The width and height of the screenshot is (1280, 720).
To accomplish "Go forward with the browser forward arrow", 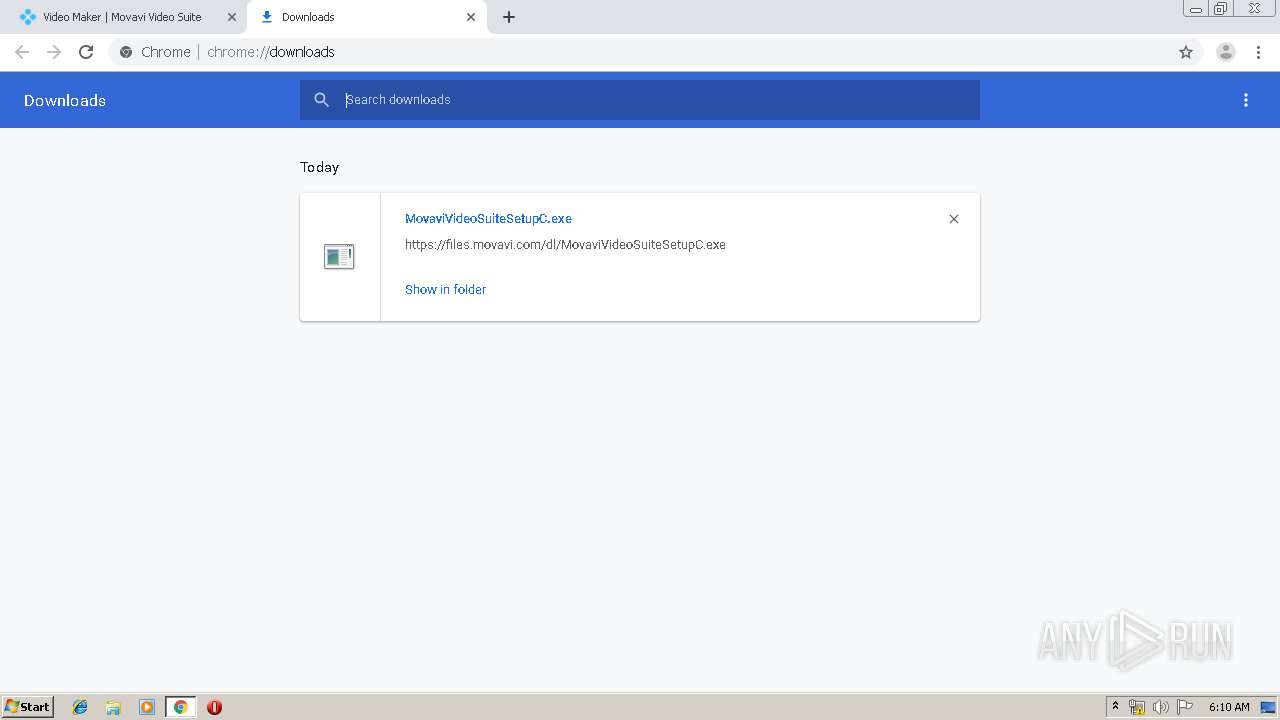I will [x=54, y=52].
